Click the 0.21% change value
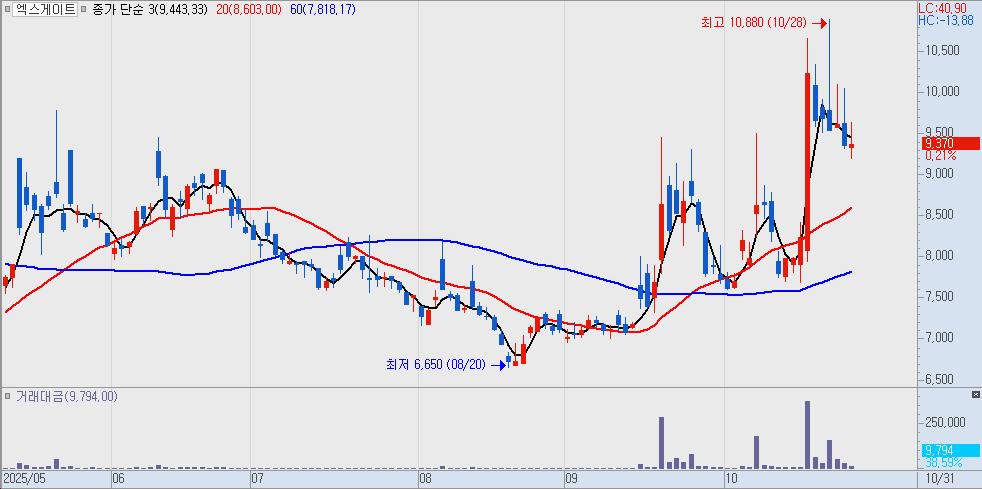Screen dimensions: 982x489 tap(940, 155)
